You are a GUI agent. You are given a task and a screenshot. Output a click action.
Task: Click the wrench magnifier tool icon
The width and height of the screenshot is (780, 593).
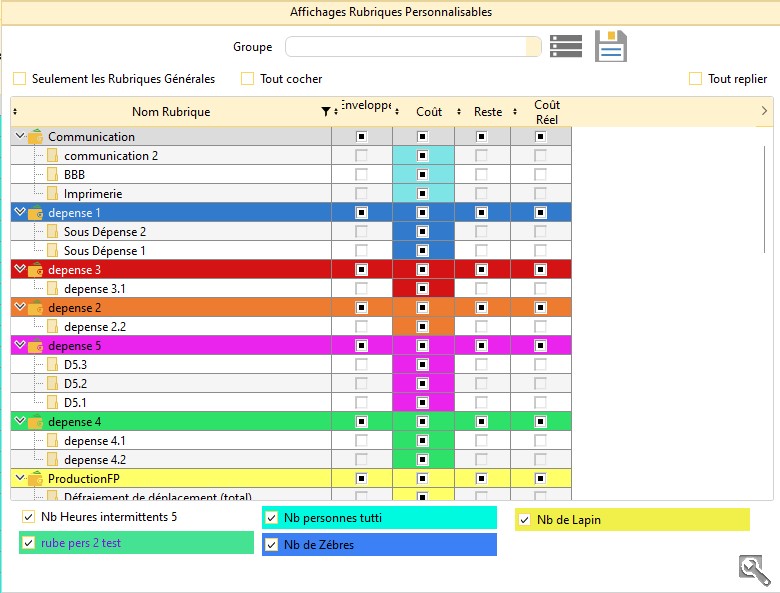[754, 569]
